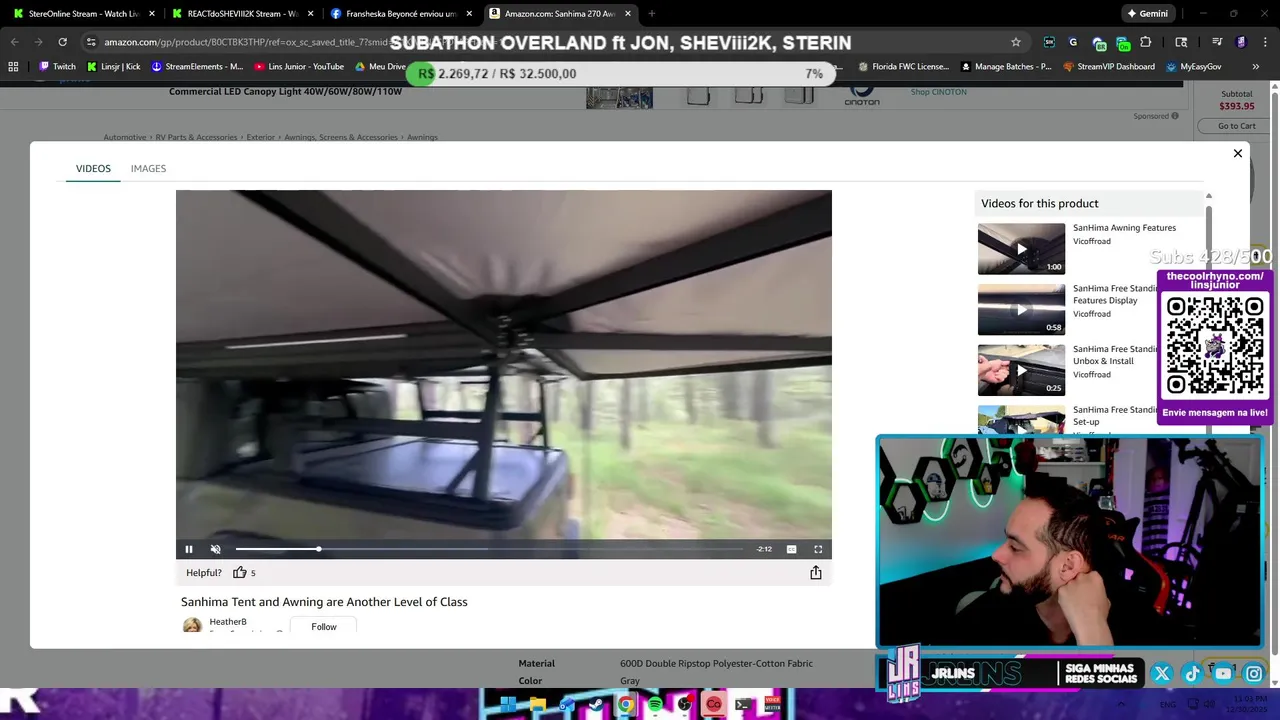Screen dimensions: 1280x720
Task: Reload the Amazon page
Action: tap(62, 42)
